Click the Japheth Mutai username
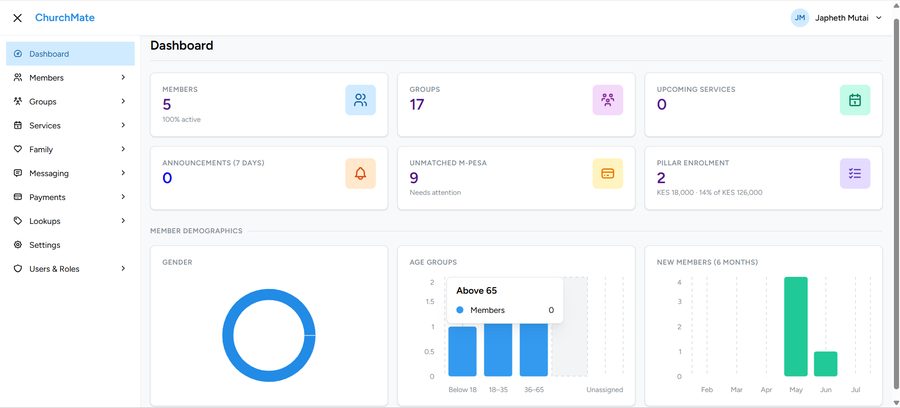The image size is (900, 408). click(x=841, y=18)
